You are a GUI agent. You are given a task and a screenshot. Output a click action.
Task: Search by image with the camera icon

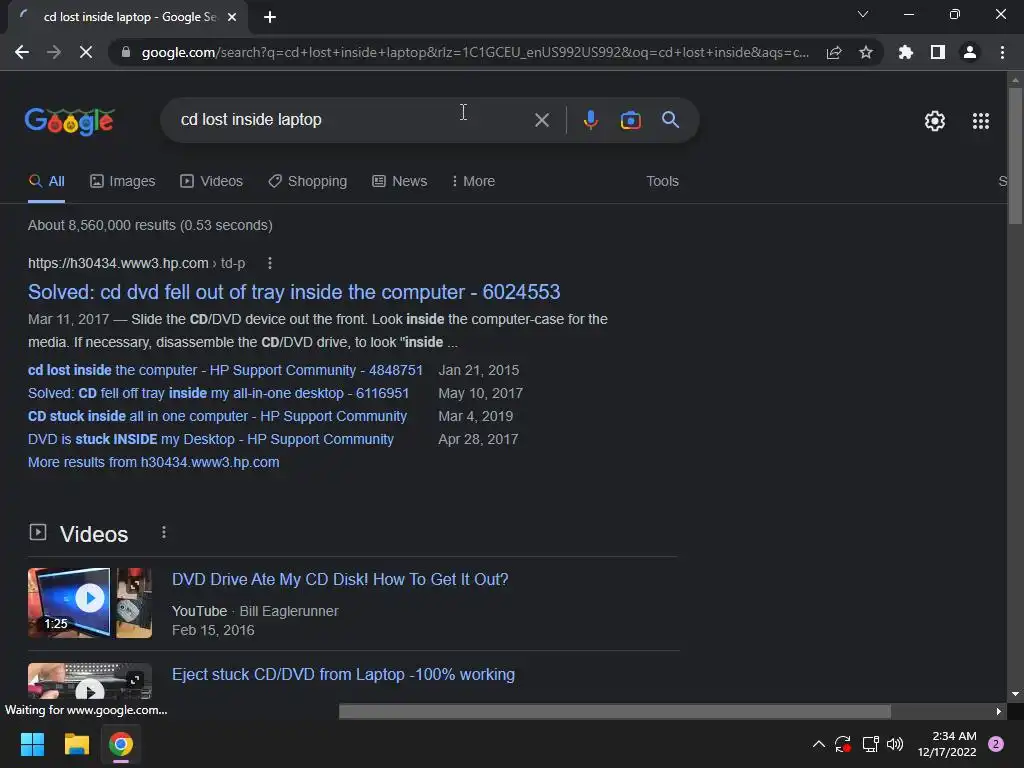click(x=630, y=120)
